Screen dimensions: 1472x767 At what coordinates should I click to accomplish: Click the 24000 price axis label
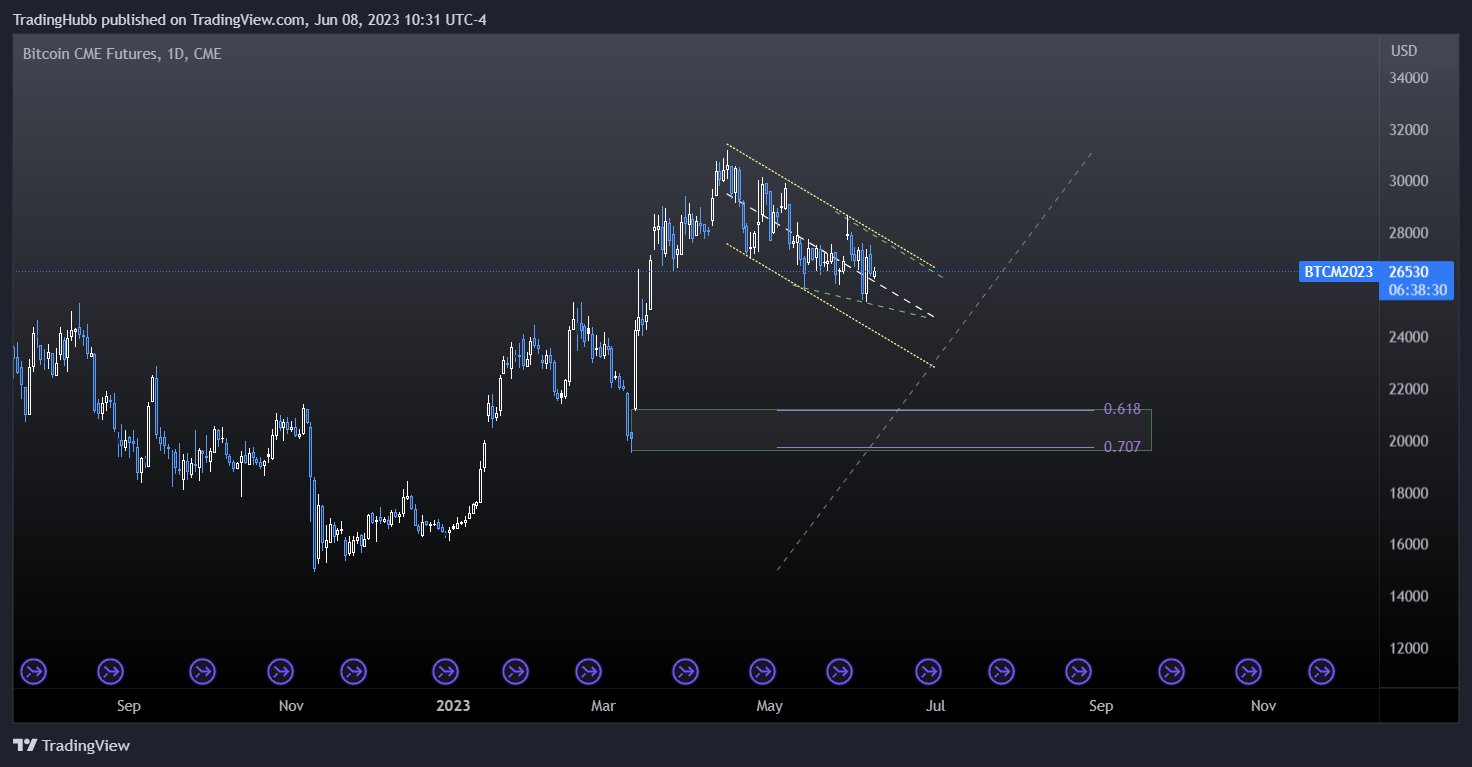point(1408,338)
